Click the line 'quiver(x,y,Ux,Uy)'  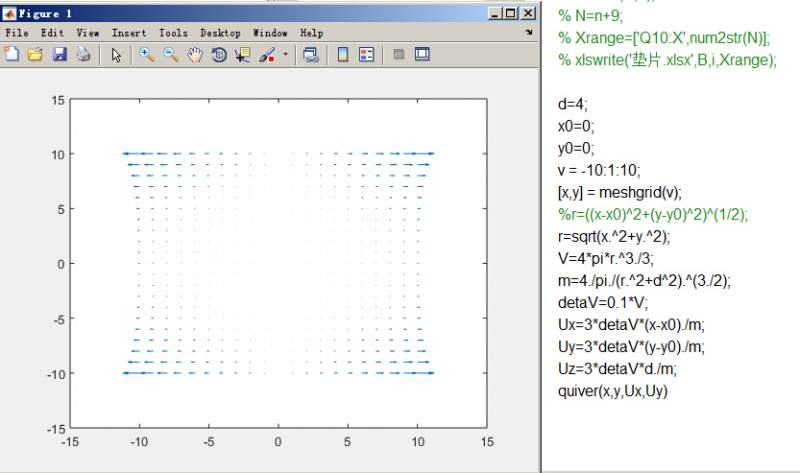(x=613, y=391)
